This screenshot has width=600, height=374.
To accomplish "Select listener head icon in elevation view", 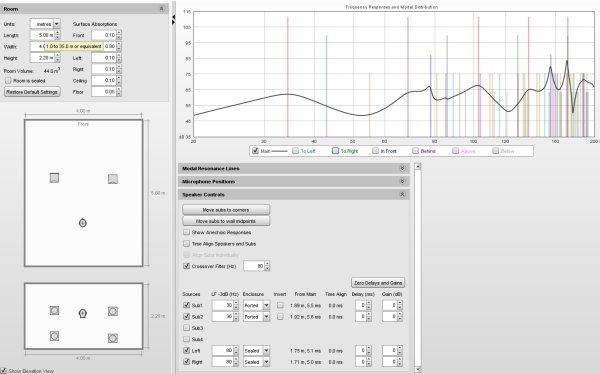I will [83, 314].
